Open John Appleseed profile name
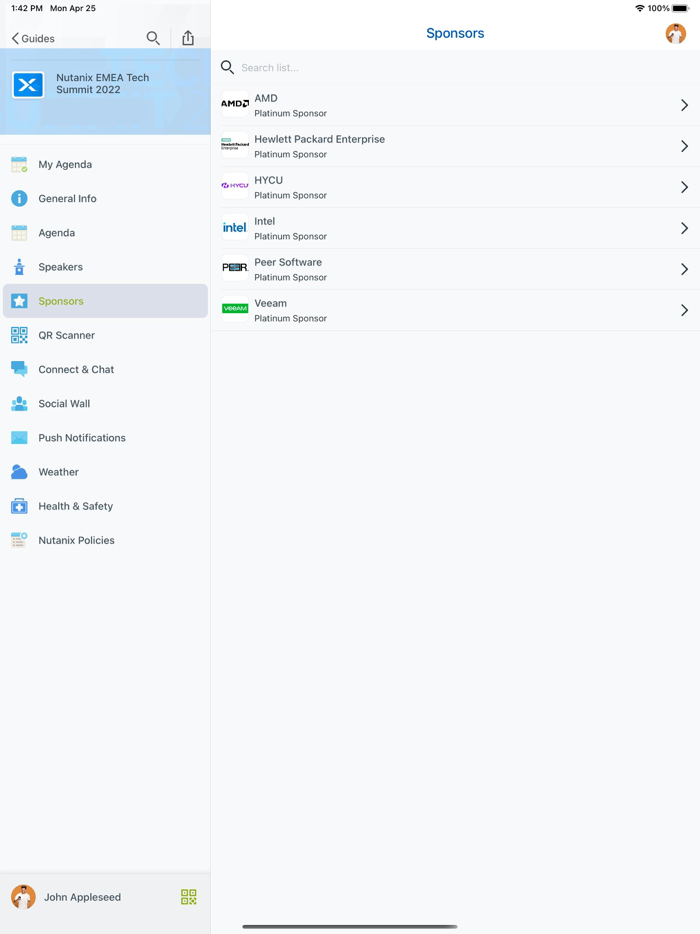This screenshot has width=700, height=934. click(x=82, y=897)
